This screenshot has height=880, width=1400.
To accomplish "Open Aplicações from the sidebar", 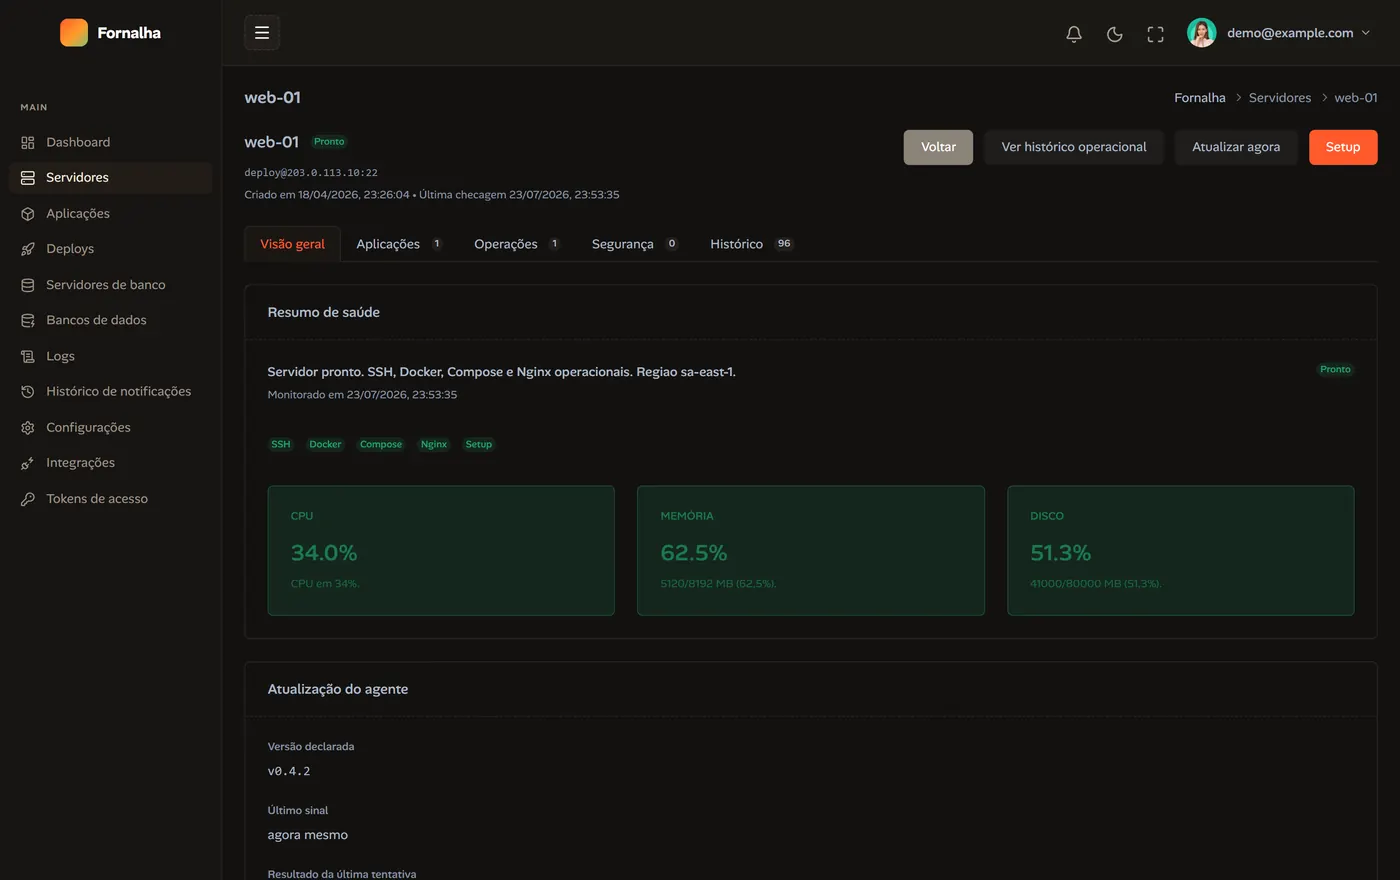I will point(110,214).
